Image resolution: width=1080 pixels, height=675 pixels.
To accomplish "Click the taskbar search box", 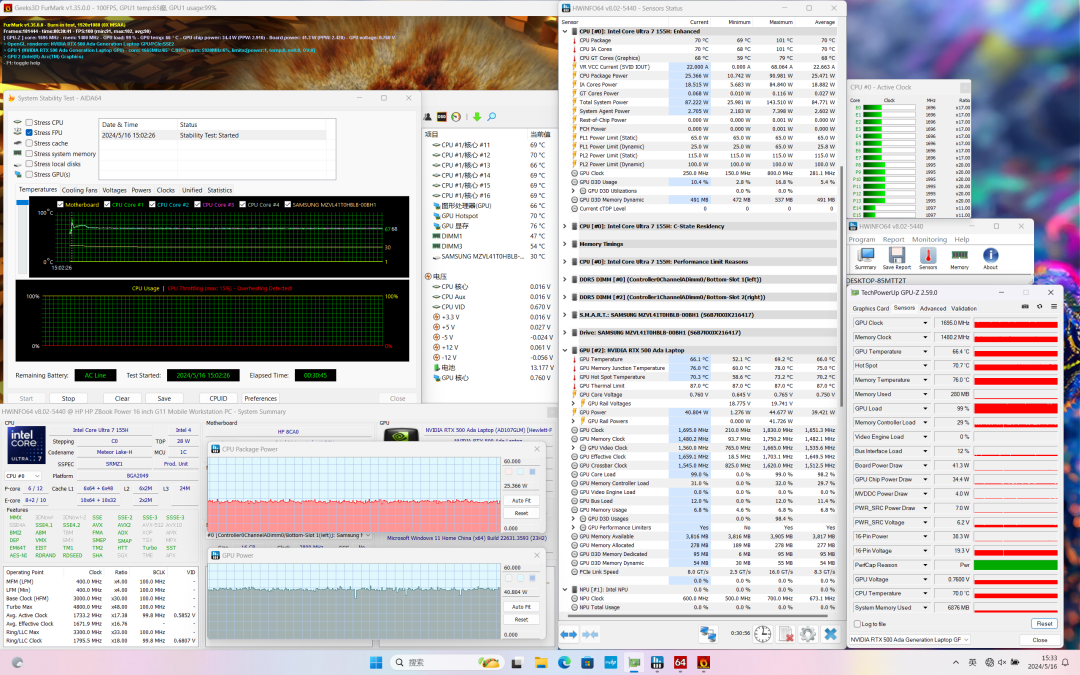I will click(446, 663).
